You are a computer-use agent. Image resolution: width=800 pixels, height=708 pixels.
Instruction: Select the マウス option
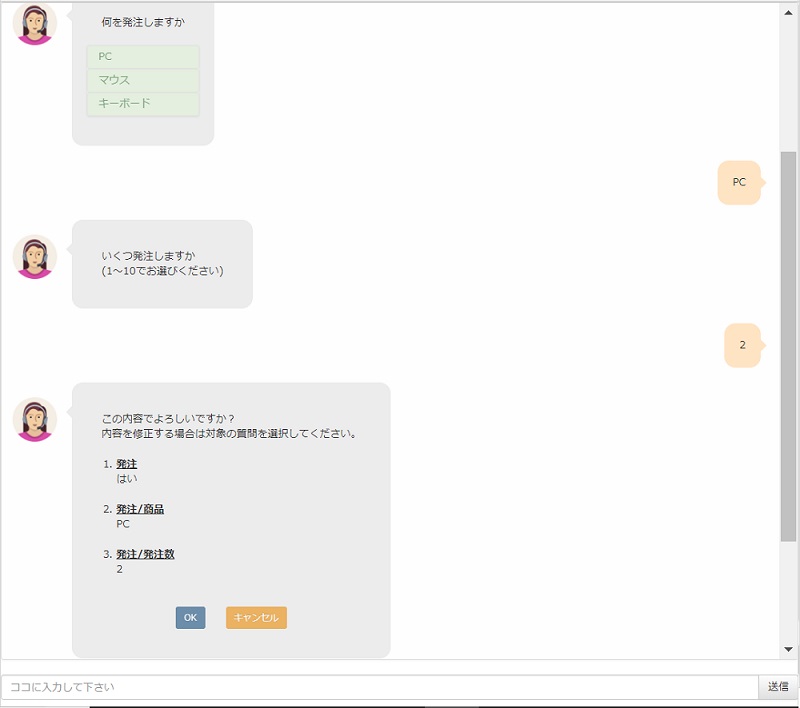pyautogui.click(x=142, y=82)
